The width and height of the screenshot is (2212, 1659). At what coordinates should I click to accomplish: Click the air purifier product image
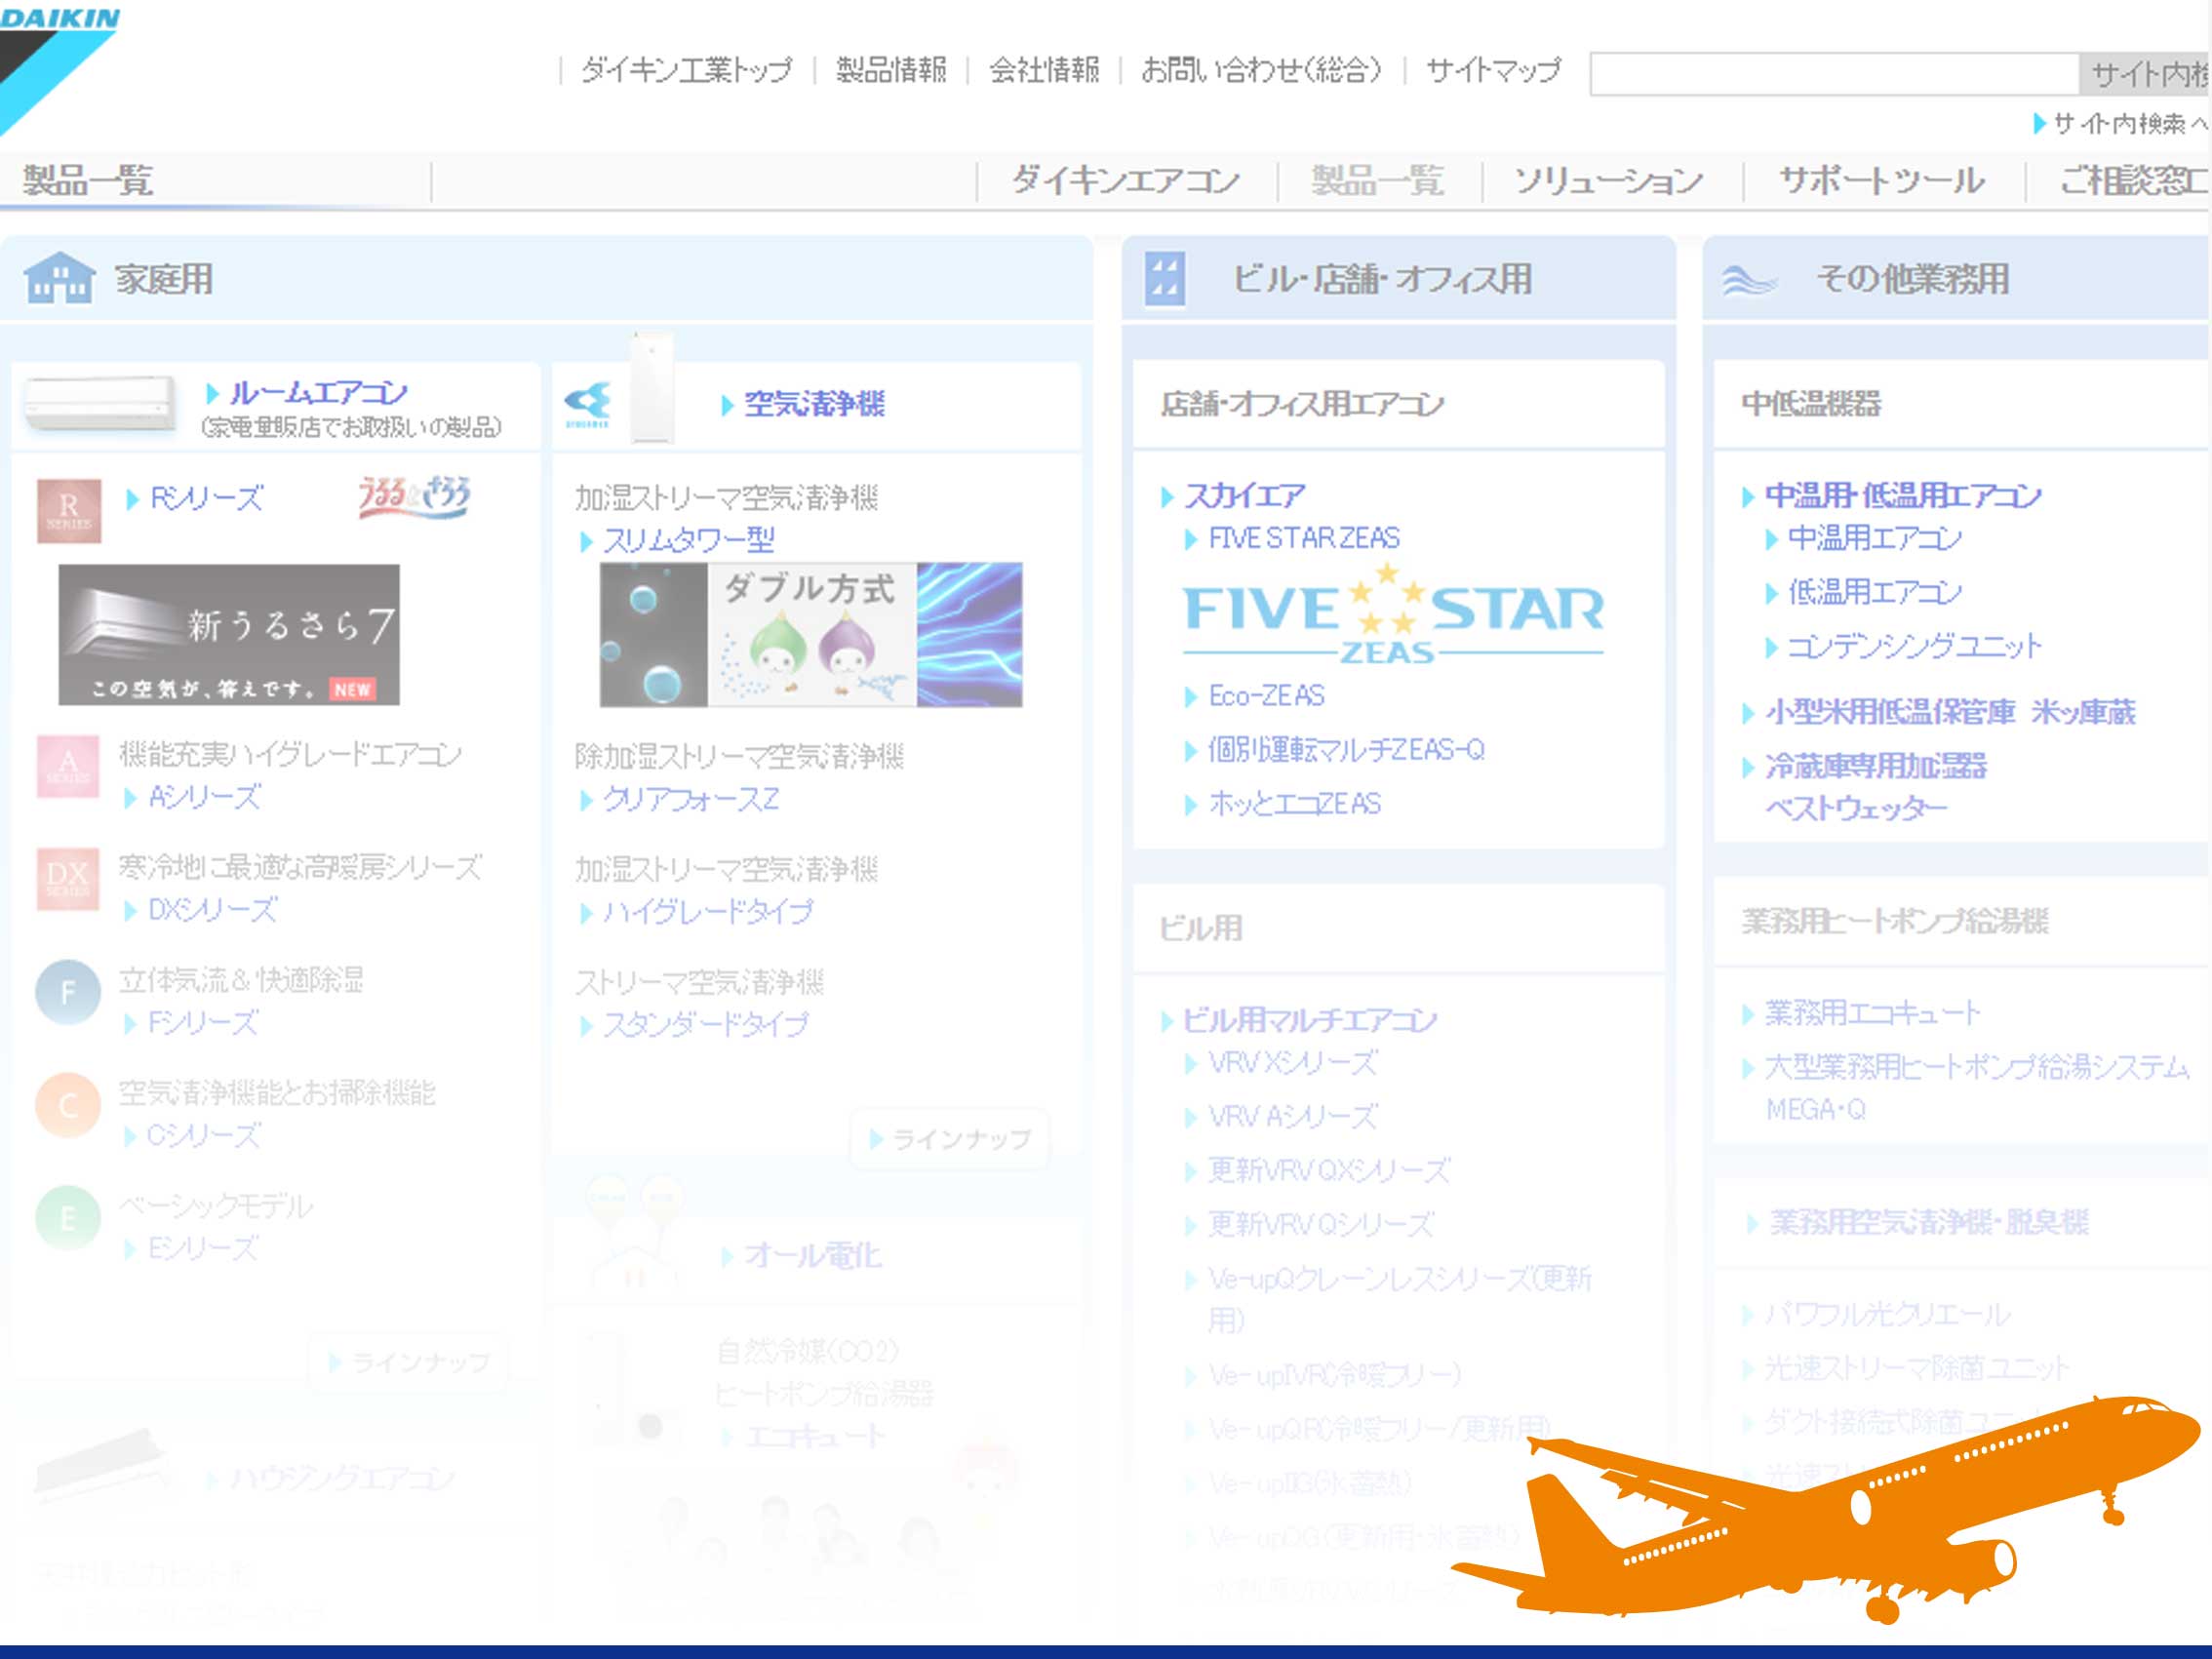click(651, 388)
